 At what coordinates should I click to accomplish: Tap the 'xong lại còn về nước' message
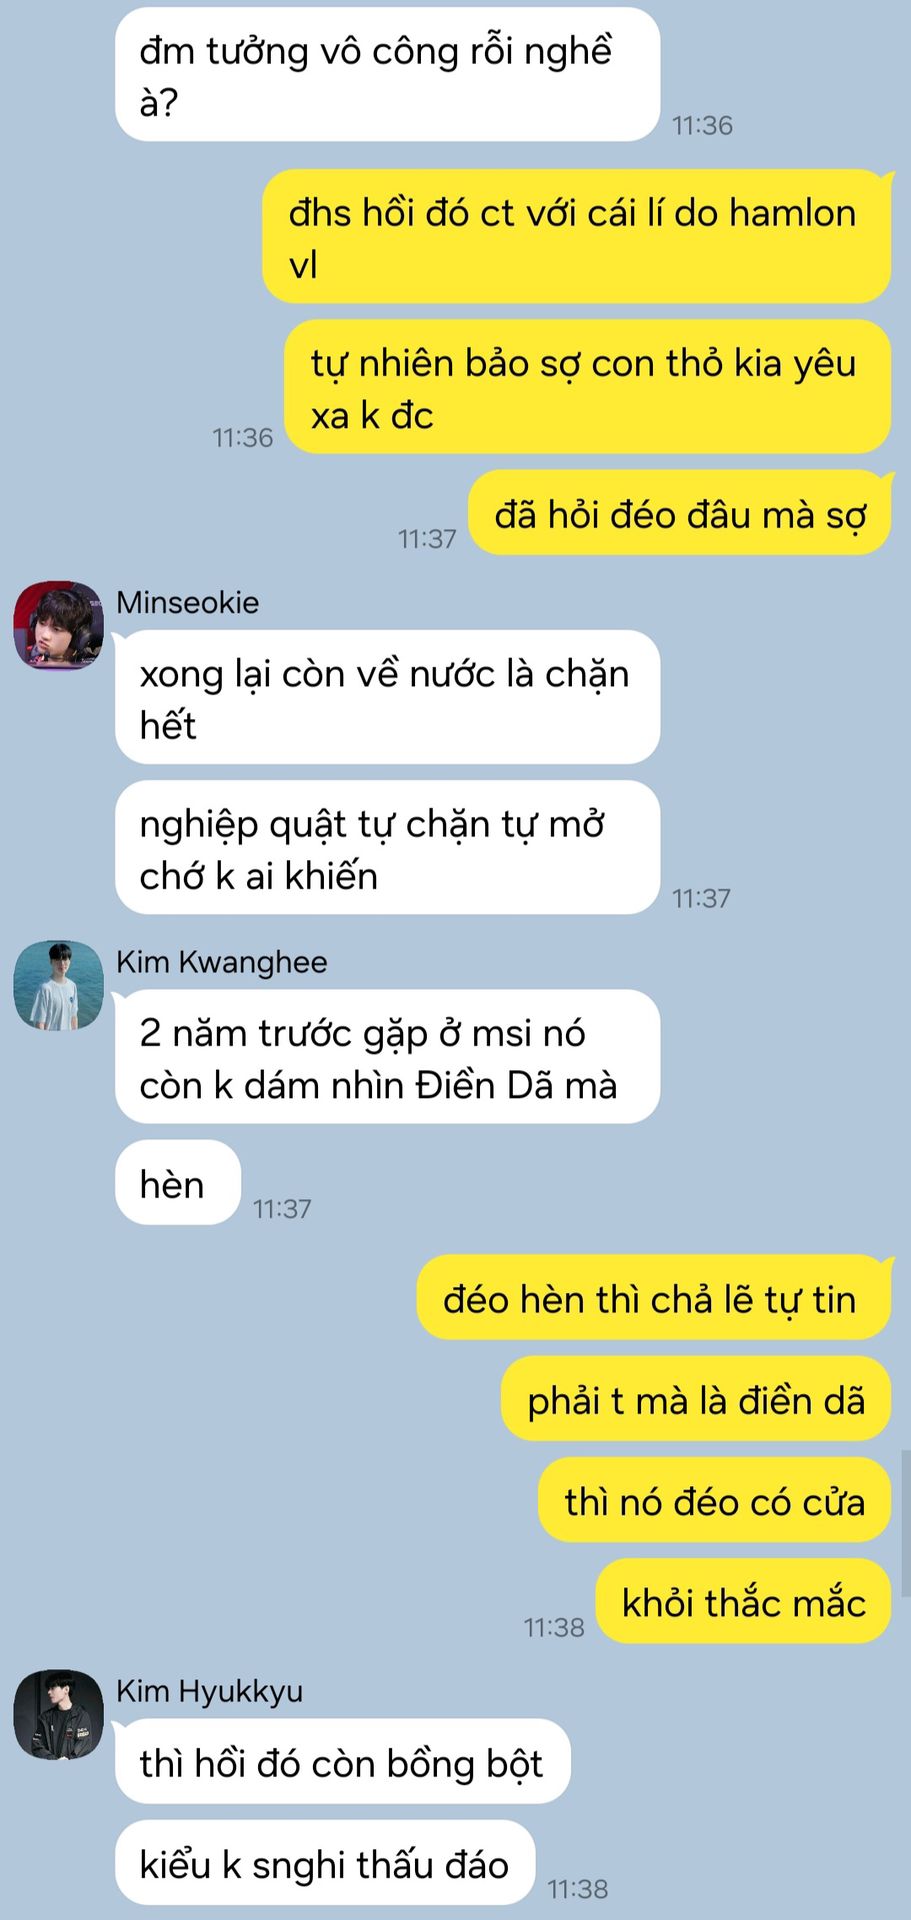click(x=387, y=697)
